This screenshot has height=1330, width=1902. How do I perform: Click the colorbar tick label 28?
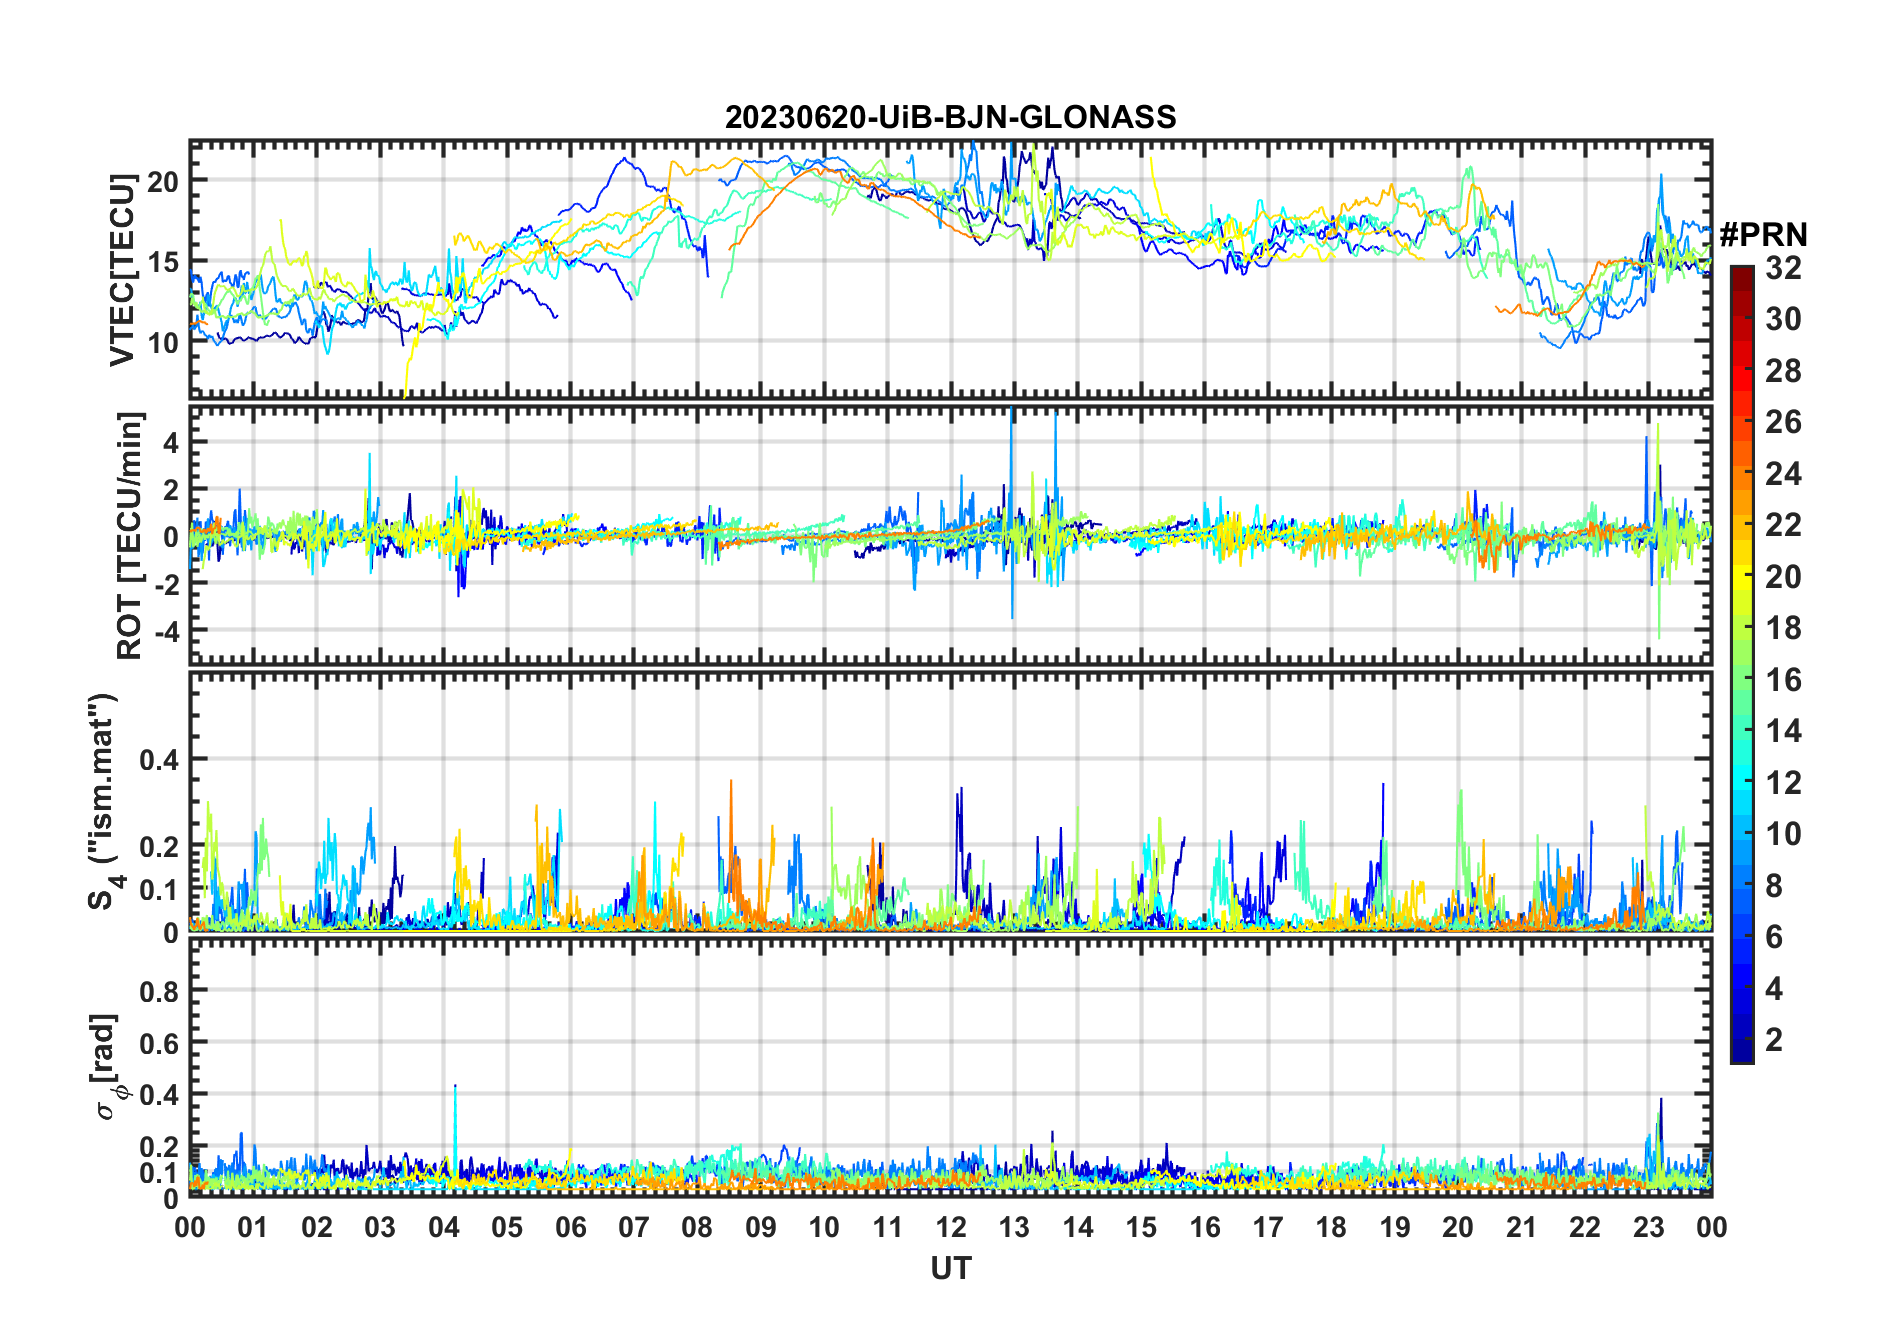click(1782, 371)
